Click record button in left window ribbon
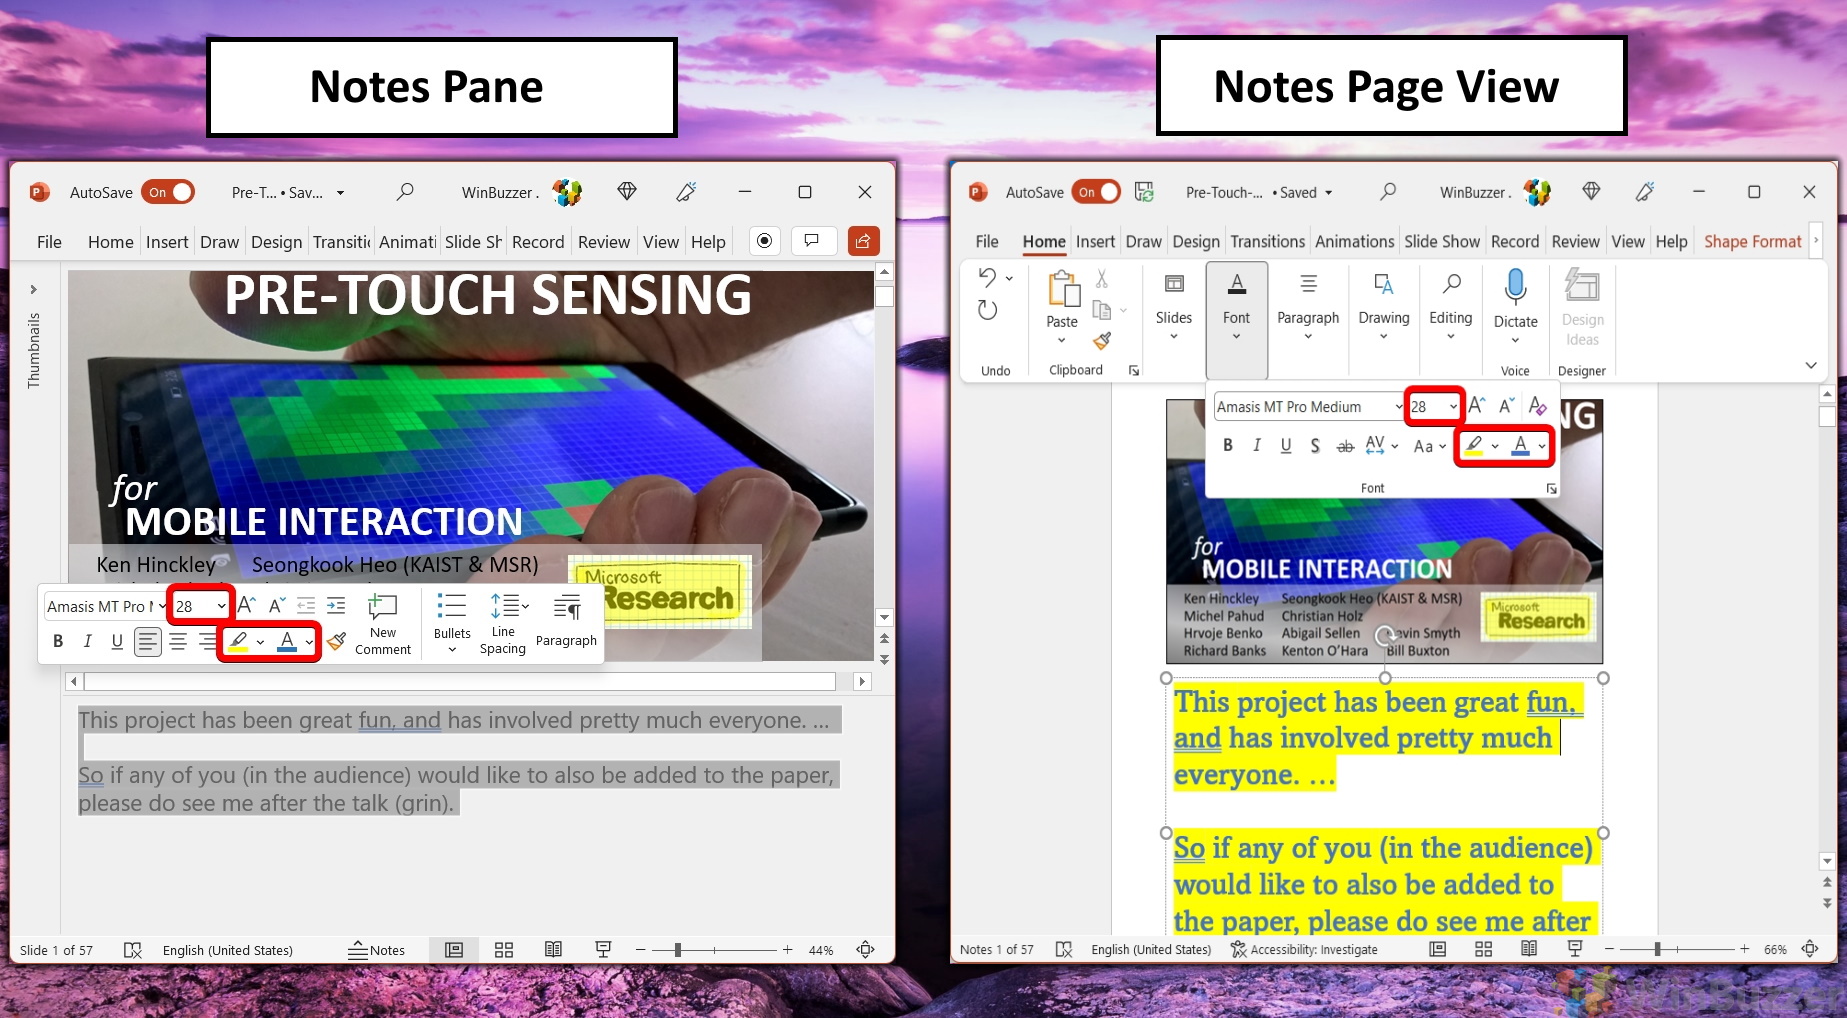This screenshot has width=1847, height=1018. tap(764, 241)
